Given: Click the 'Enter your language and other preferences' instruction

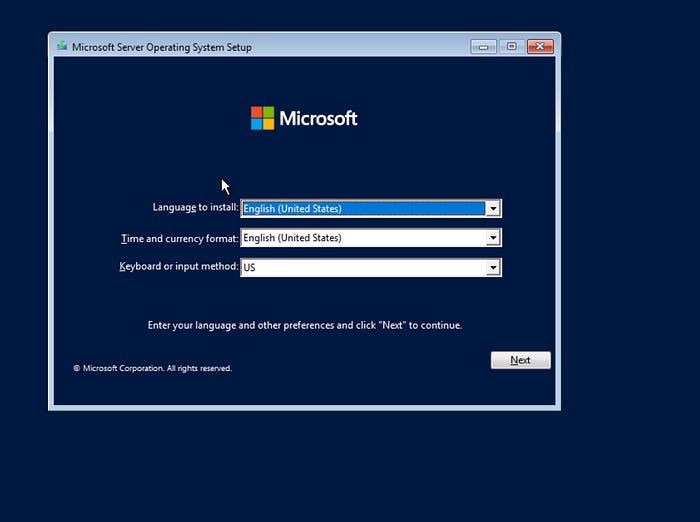Looking at the screenshot, I should pos(305,325).
